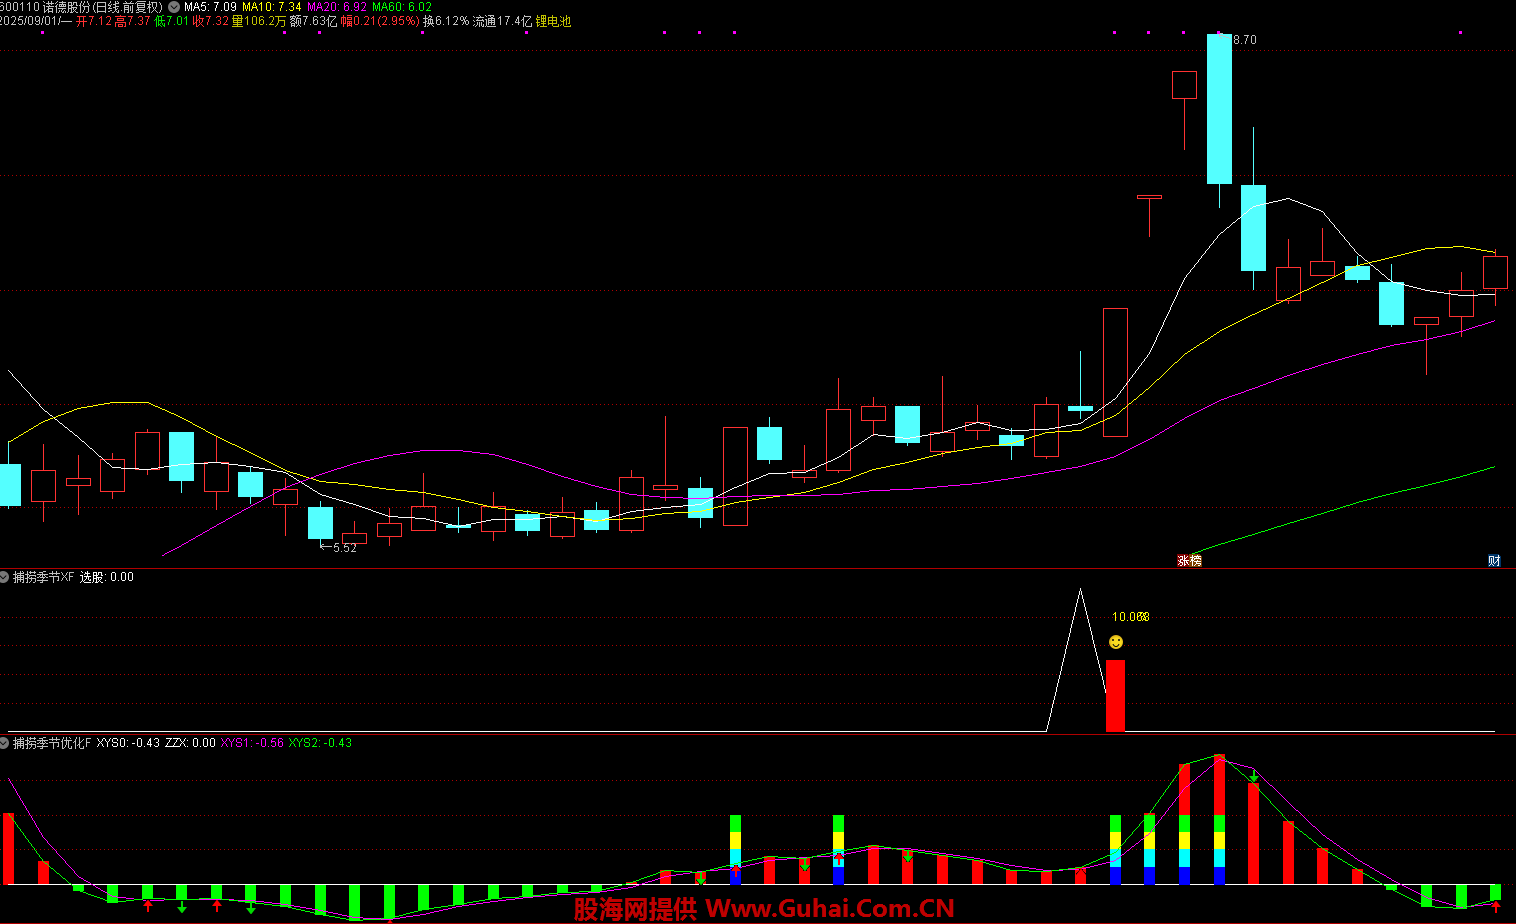
Task: Open the 锂电池 sector link
Action: coord(553,21)
